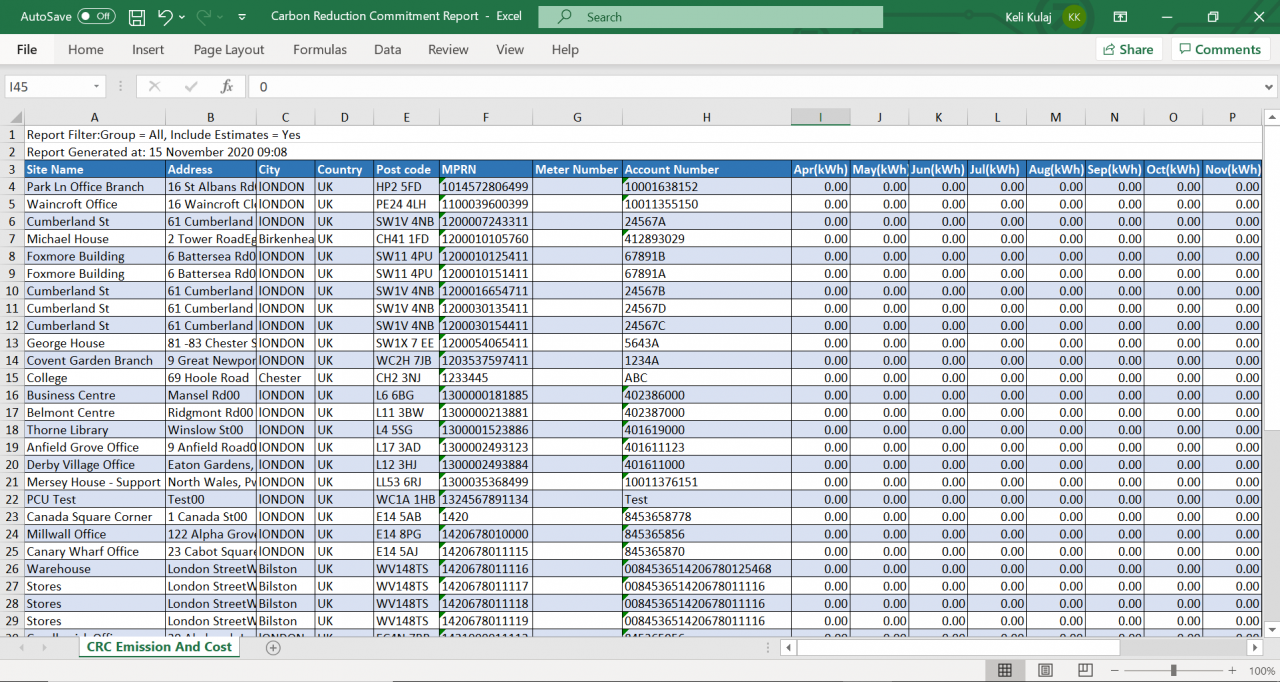Click the Share button

1128,49
